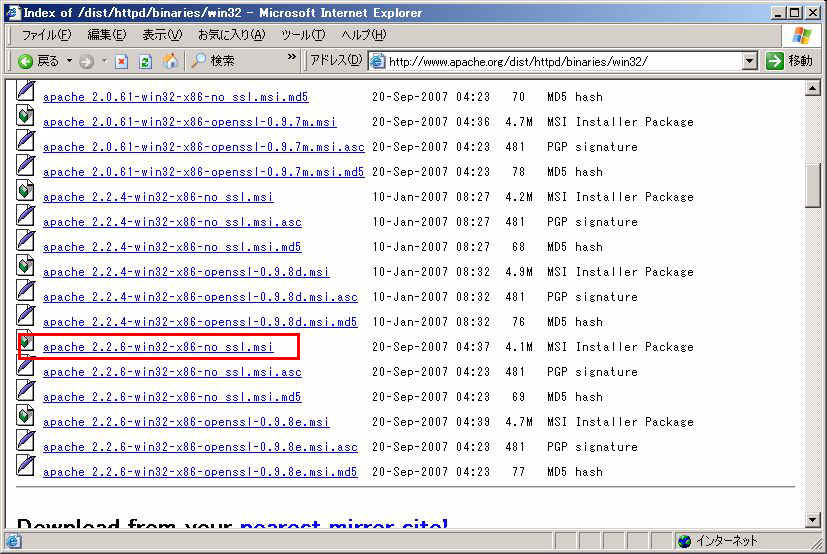827x554 pixels.
Task: Open the Back button history dropdown arrow
Action: [x=69, y=61]
